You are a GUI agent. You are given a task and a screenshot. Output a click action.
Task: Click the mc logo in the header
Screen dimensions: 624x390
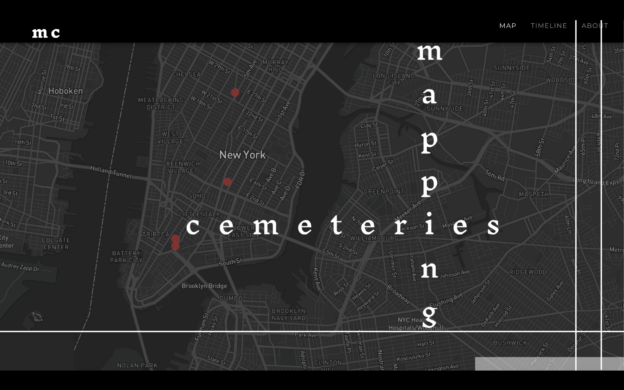(46, 32)
